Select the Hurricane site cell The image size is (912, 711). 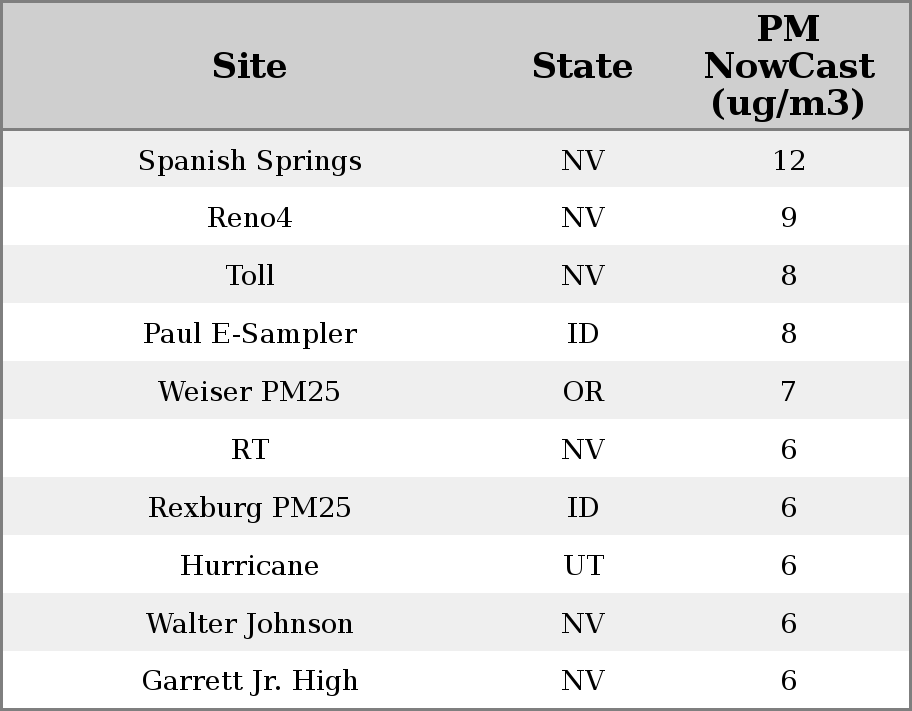(x=249, y=566)
